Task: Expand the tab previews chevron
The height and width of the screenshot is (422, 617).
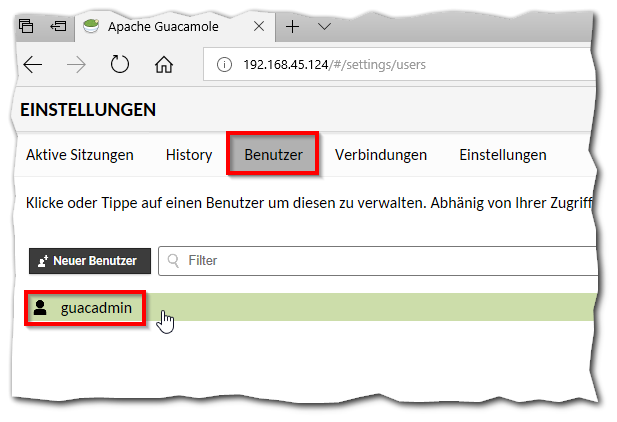Action: click(x=324, y=26)
